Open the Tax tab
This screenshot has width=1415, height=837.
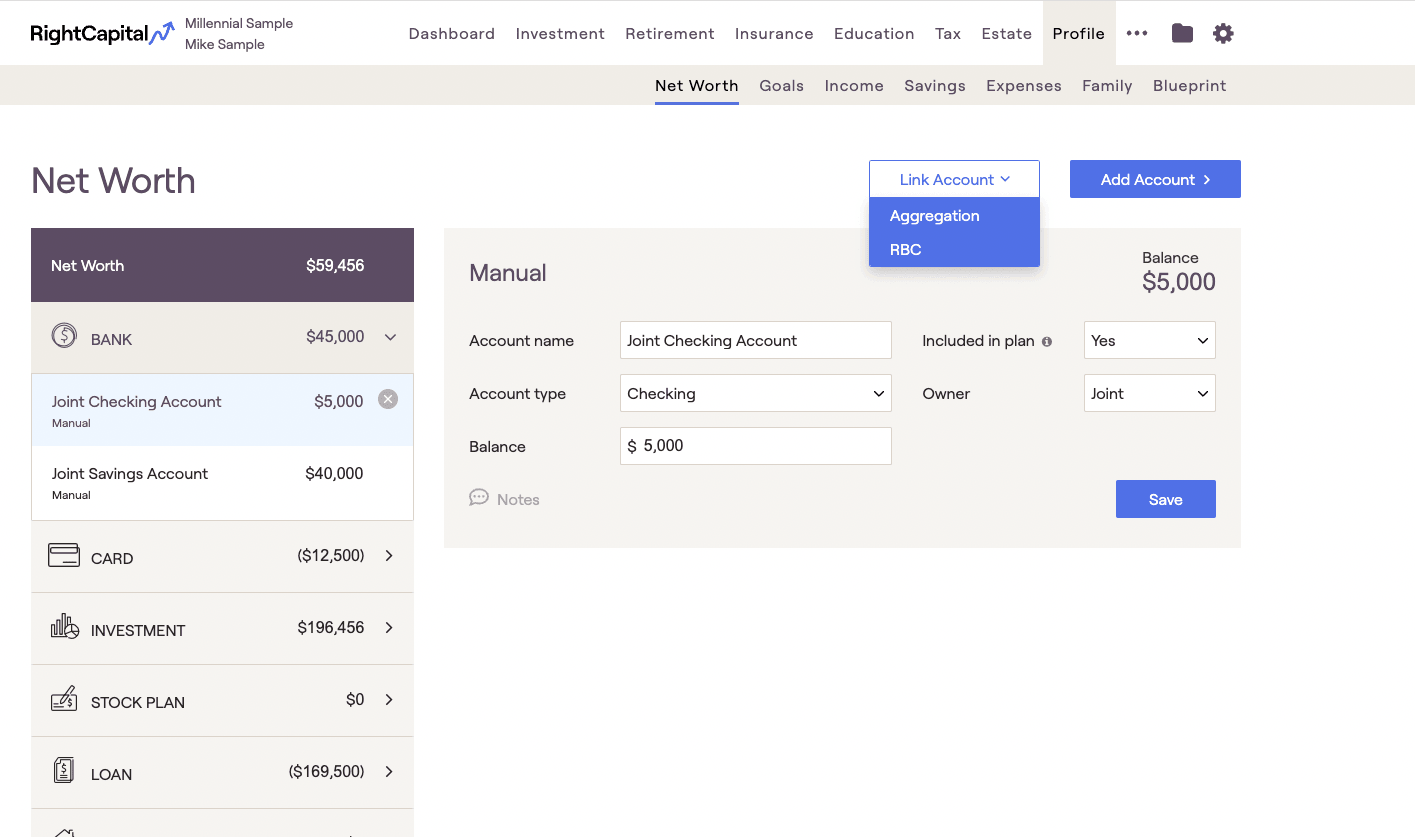click(x=948, y=33)
